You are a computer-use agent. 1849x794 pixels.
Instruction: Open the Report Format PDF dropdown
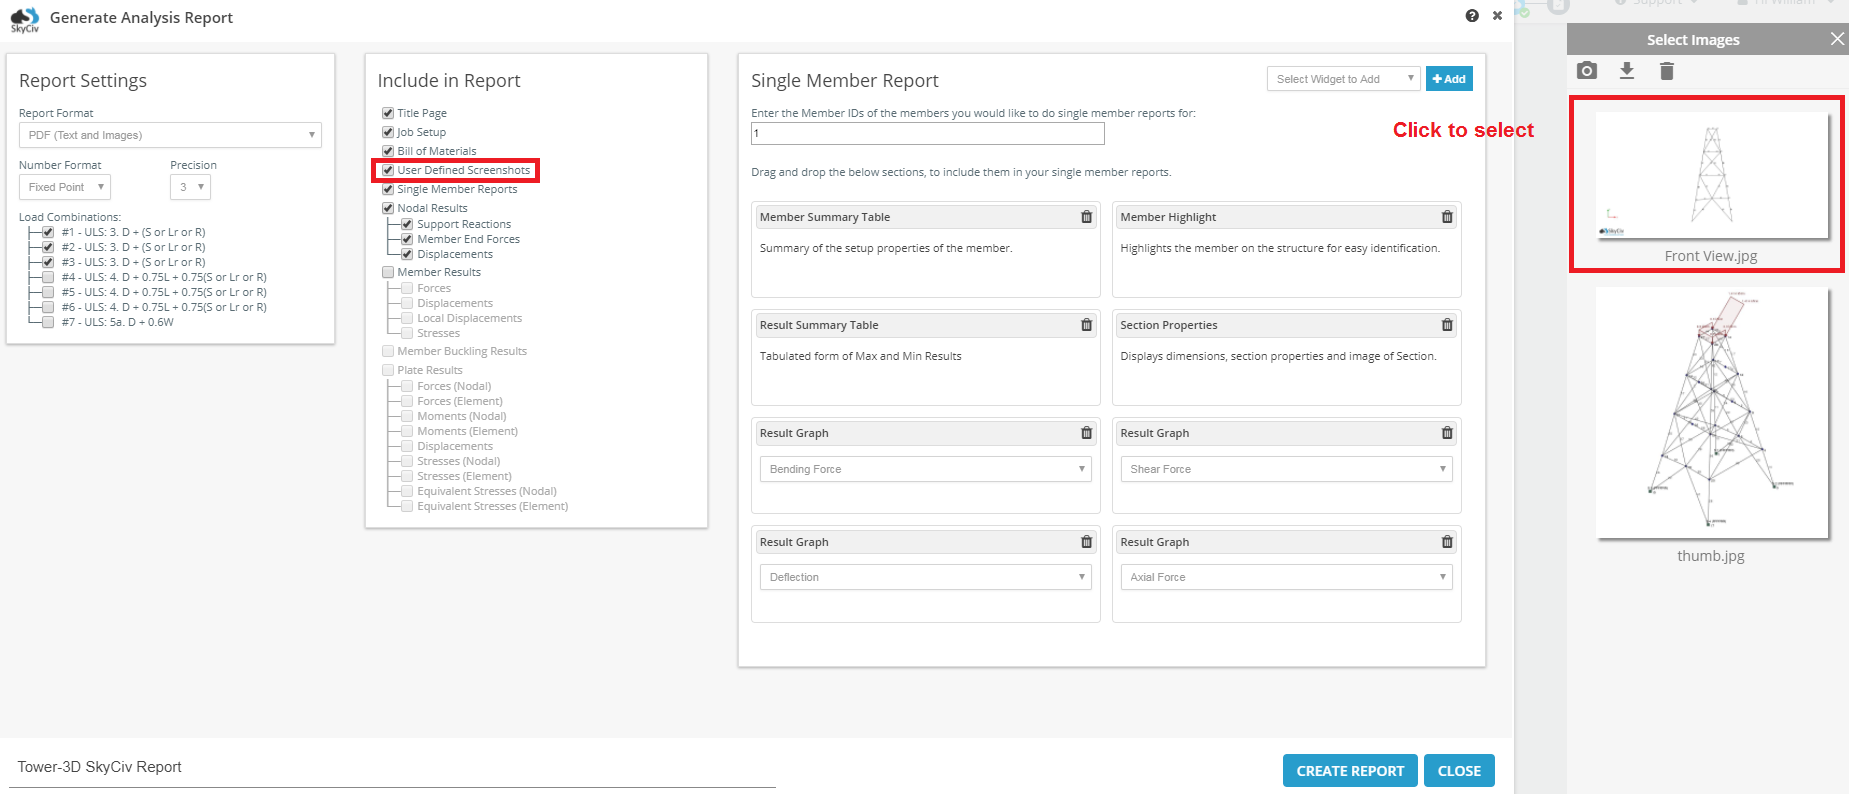(170, 135)
